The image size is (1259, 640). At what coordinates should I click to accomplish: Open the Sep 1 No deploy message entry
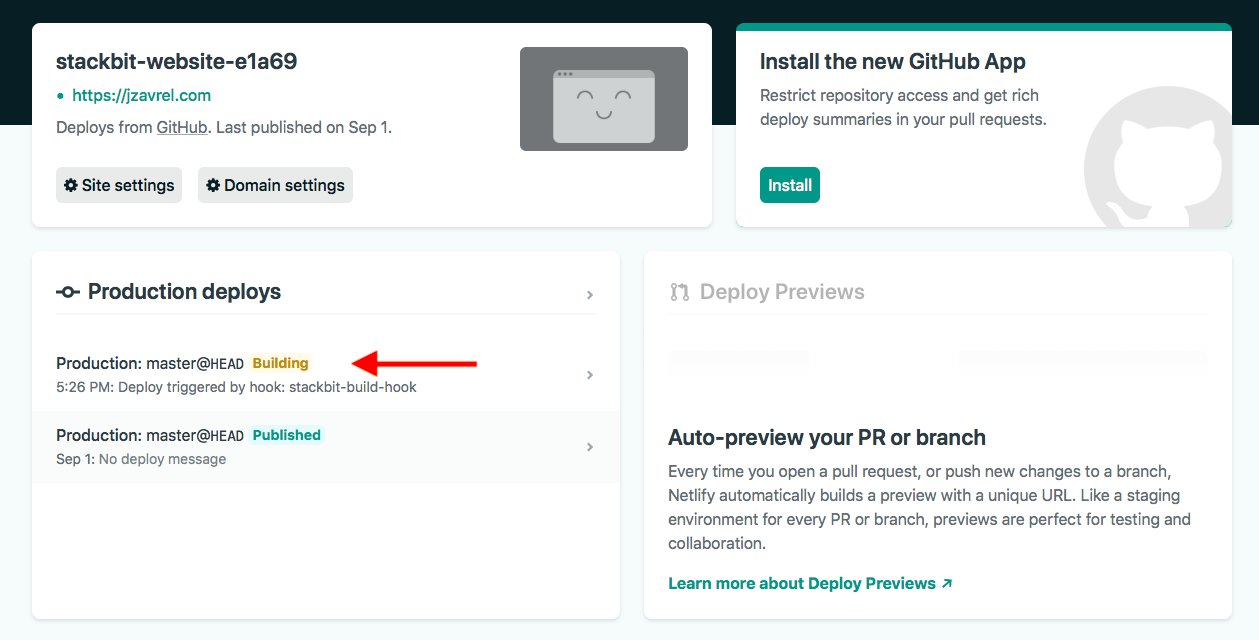[x=326, y=447]
